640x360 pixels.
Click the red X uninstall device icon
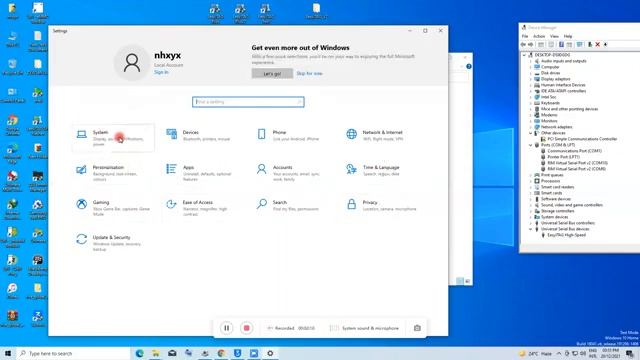click(598, 44)
